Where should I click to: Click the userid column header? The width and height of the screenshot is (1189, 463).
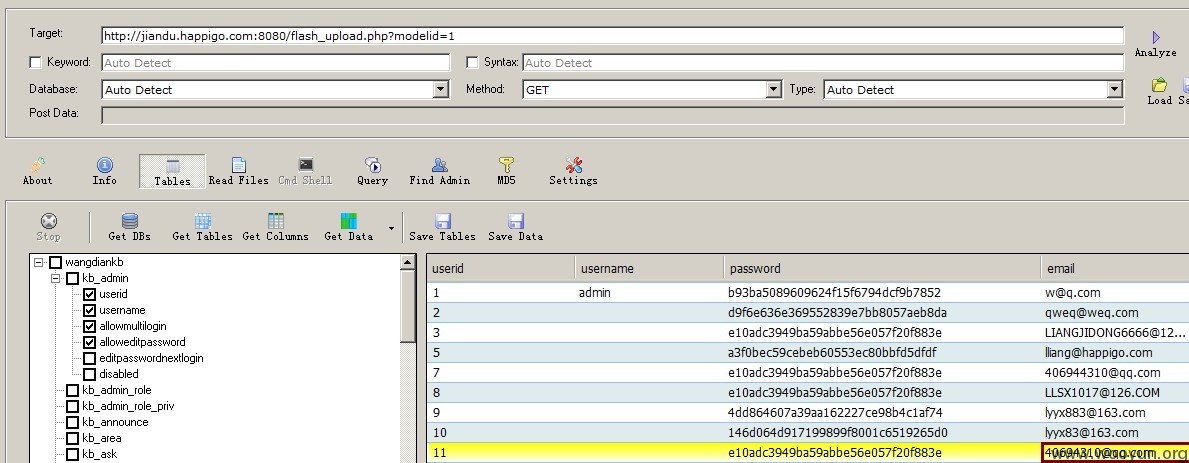pyautogui.click(x=501, y=268)
